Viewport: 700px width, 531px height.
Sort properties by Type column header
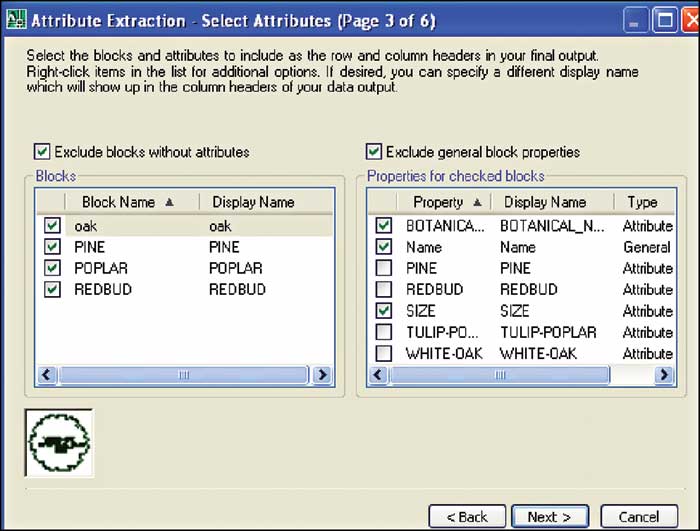[642, 202]
